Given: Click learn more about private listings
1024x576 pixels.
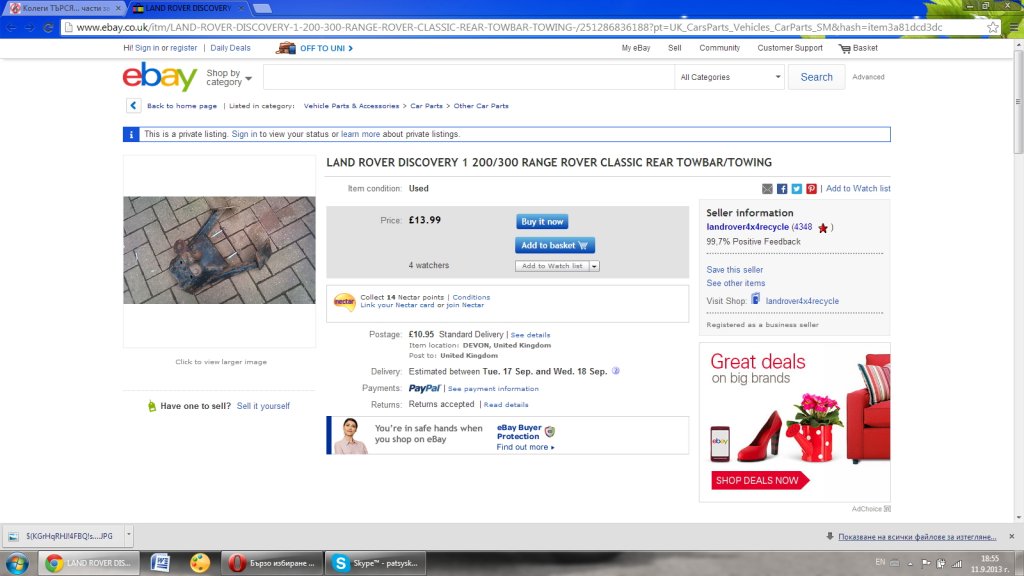Looking at the screenshot, I should [360, 135].
